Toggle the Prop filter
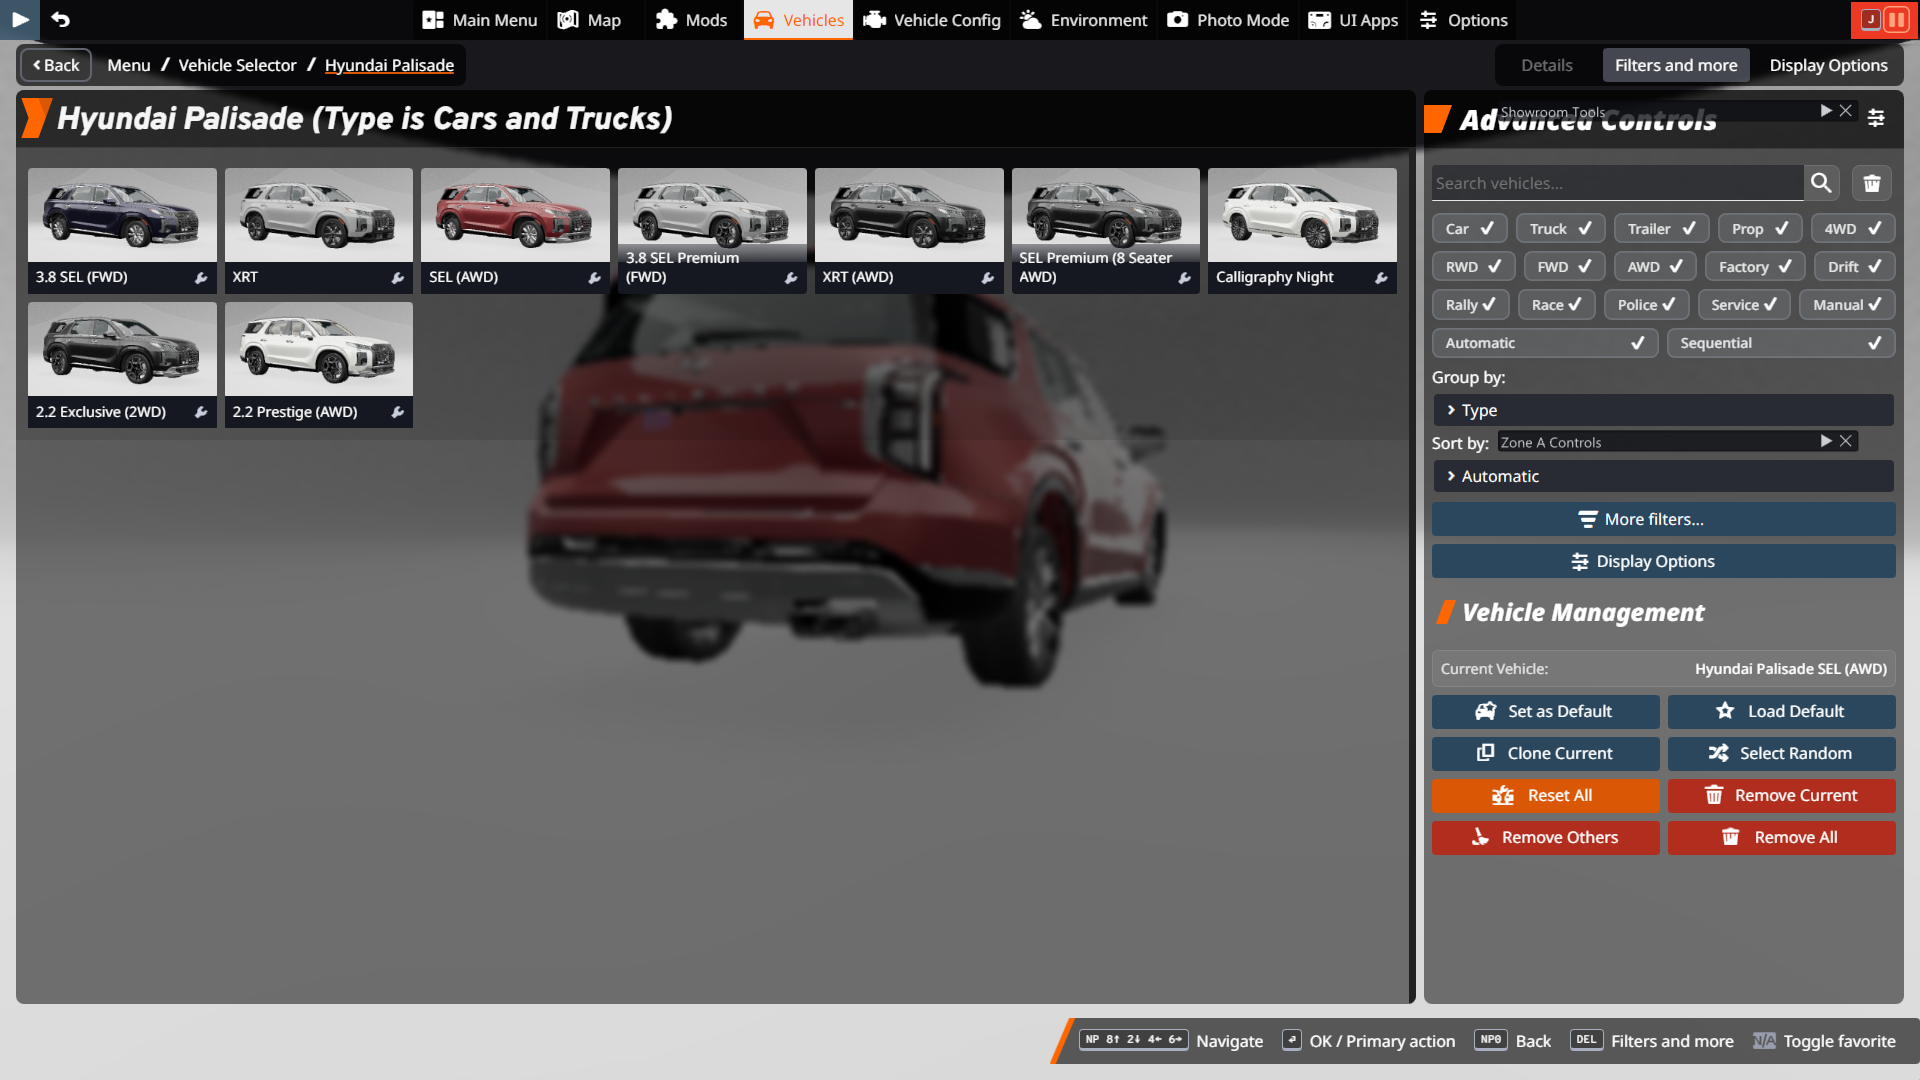Image resolution: width=1920 pixels, height=1080 pixels. point(1760,229)
